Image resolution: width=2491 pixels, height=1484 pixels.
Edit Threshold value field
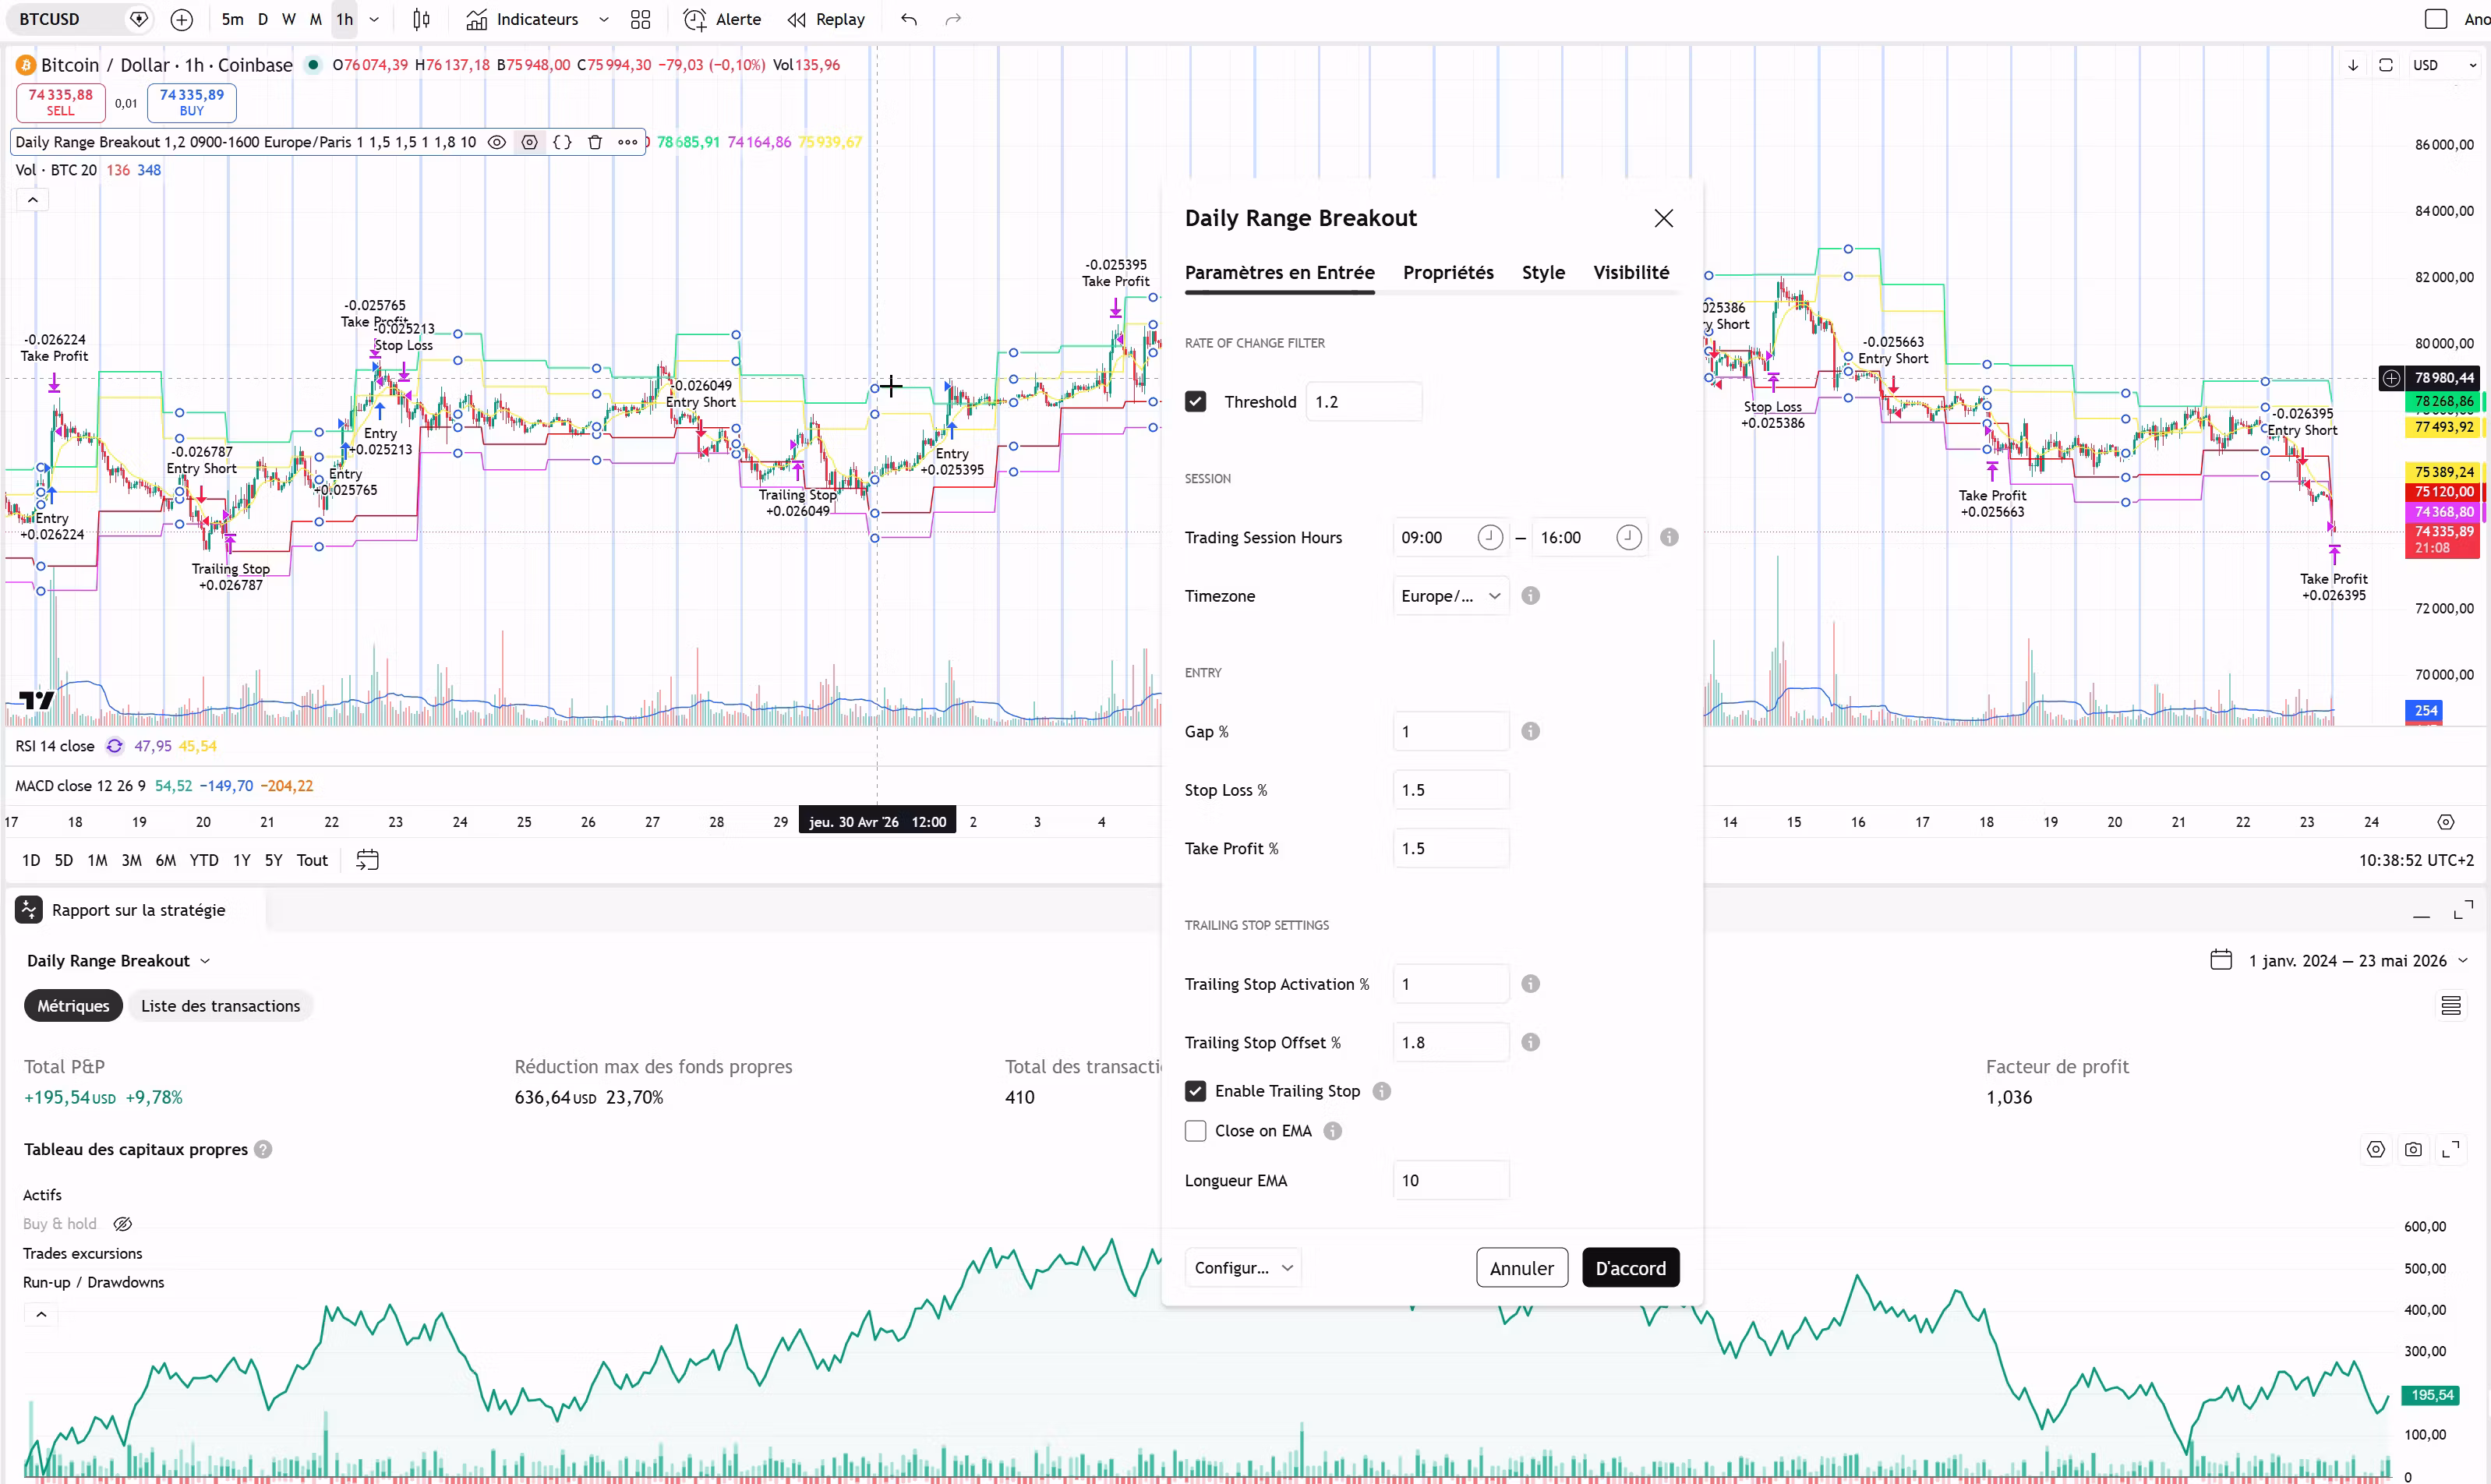pos(1363,401)
